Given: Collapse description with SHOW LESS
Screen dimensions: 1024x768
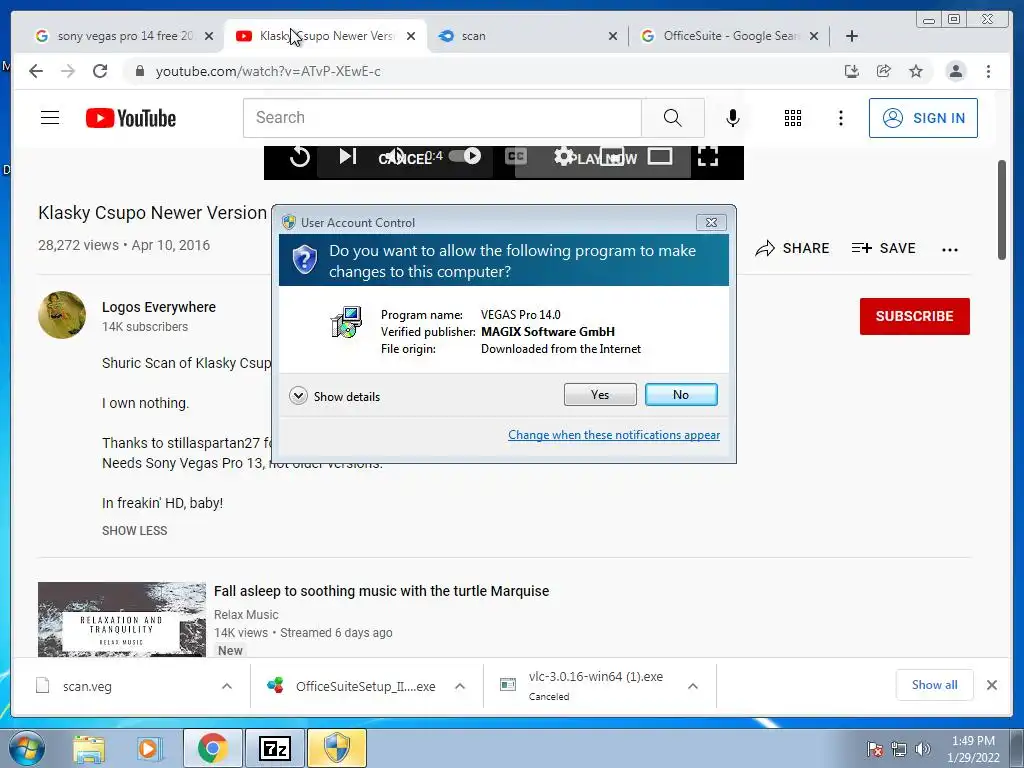Looking at the screenshot, I should tap(135, 531).
